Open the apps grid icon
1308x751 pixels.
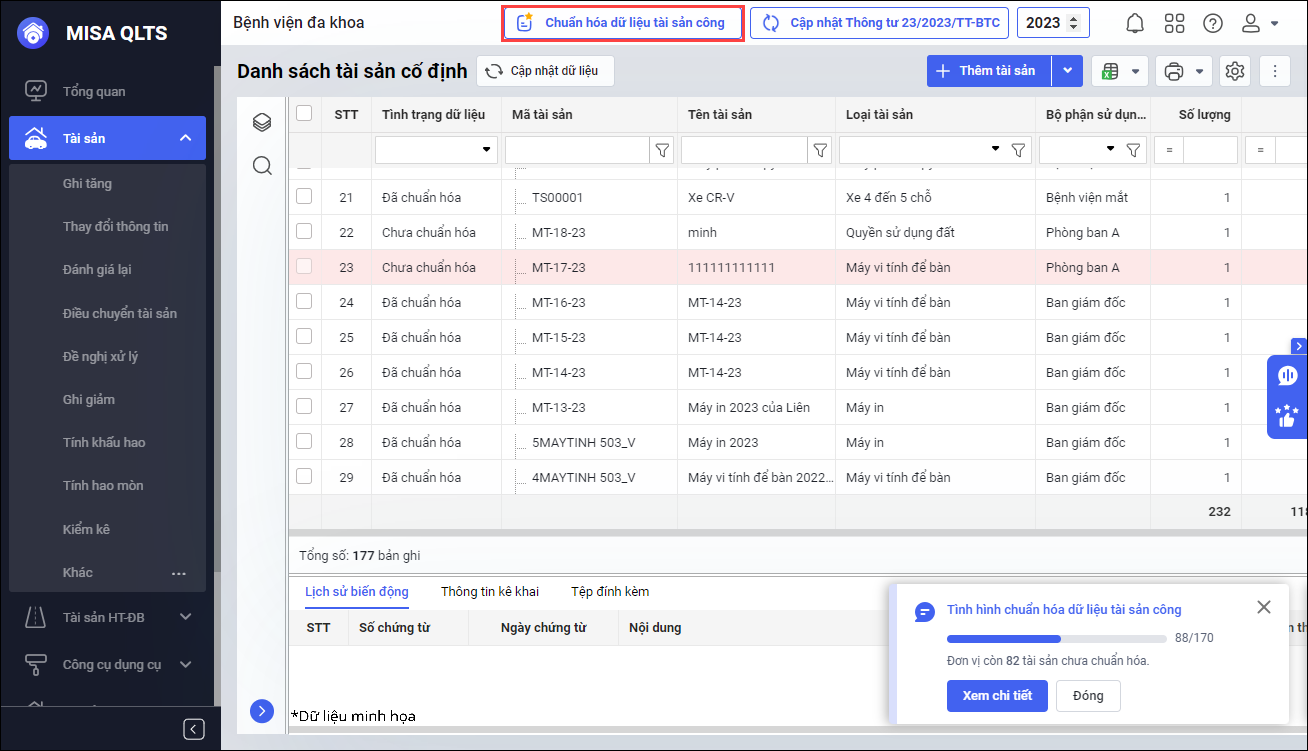[1174, 23]
